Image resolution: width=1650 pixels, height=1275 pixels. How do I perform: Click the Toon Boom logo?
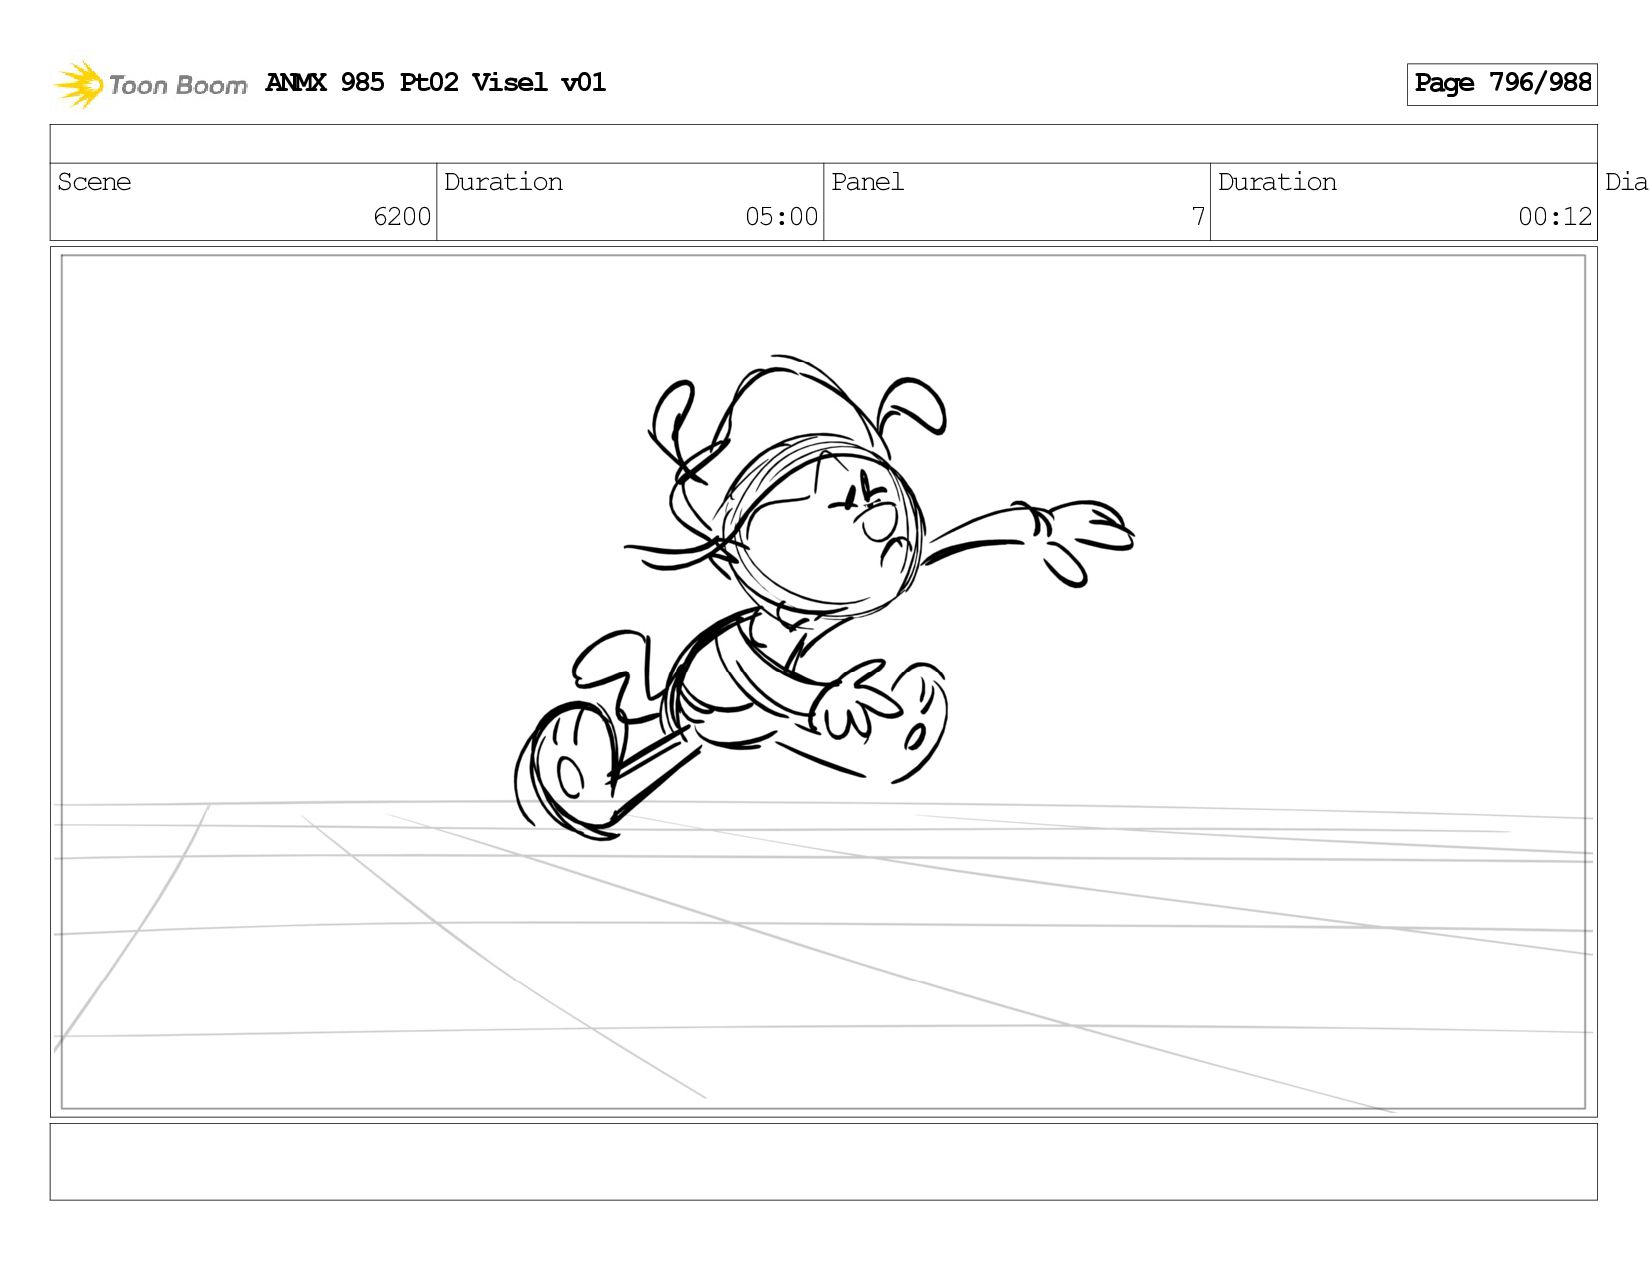150,84
